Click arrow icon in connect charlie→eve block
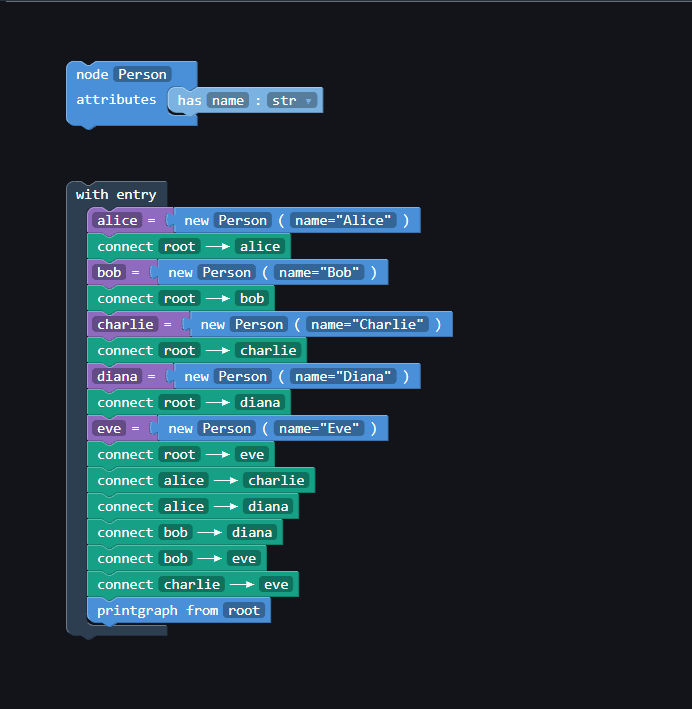692x709 pixels. coord(242,584)
